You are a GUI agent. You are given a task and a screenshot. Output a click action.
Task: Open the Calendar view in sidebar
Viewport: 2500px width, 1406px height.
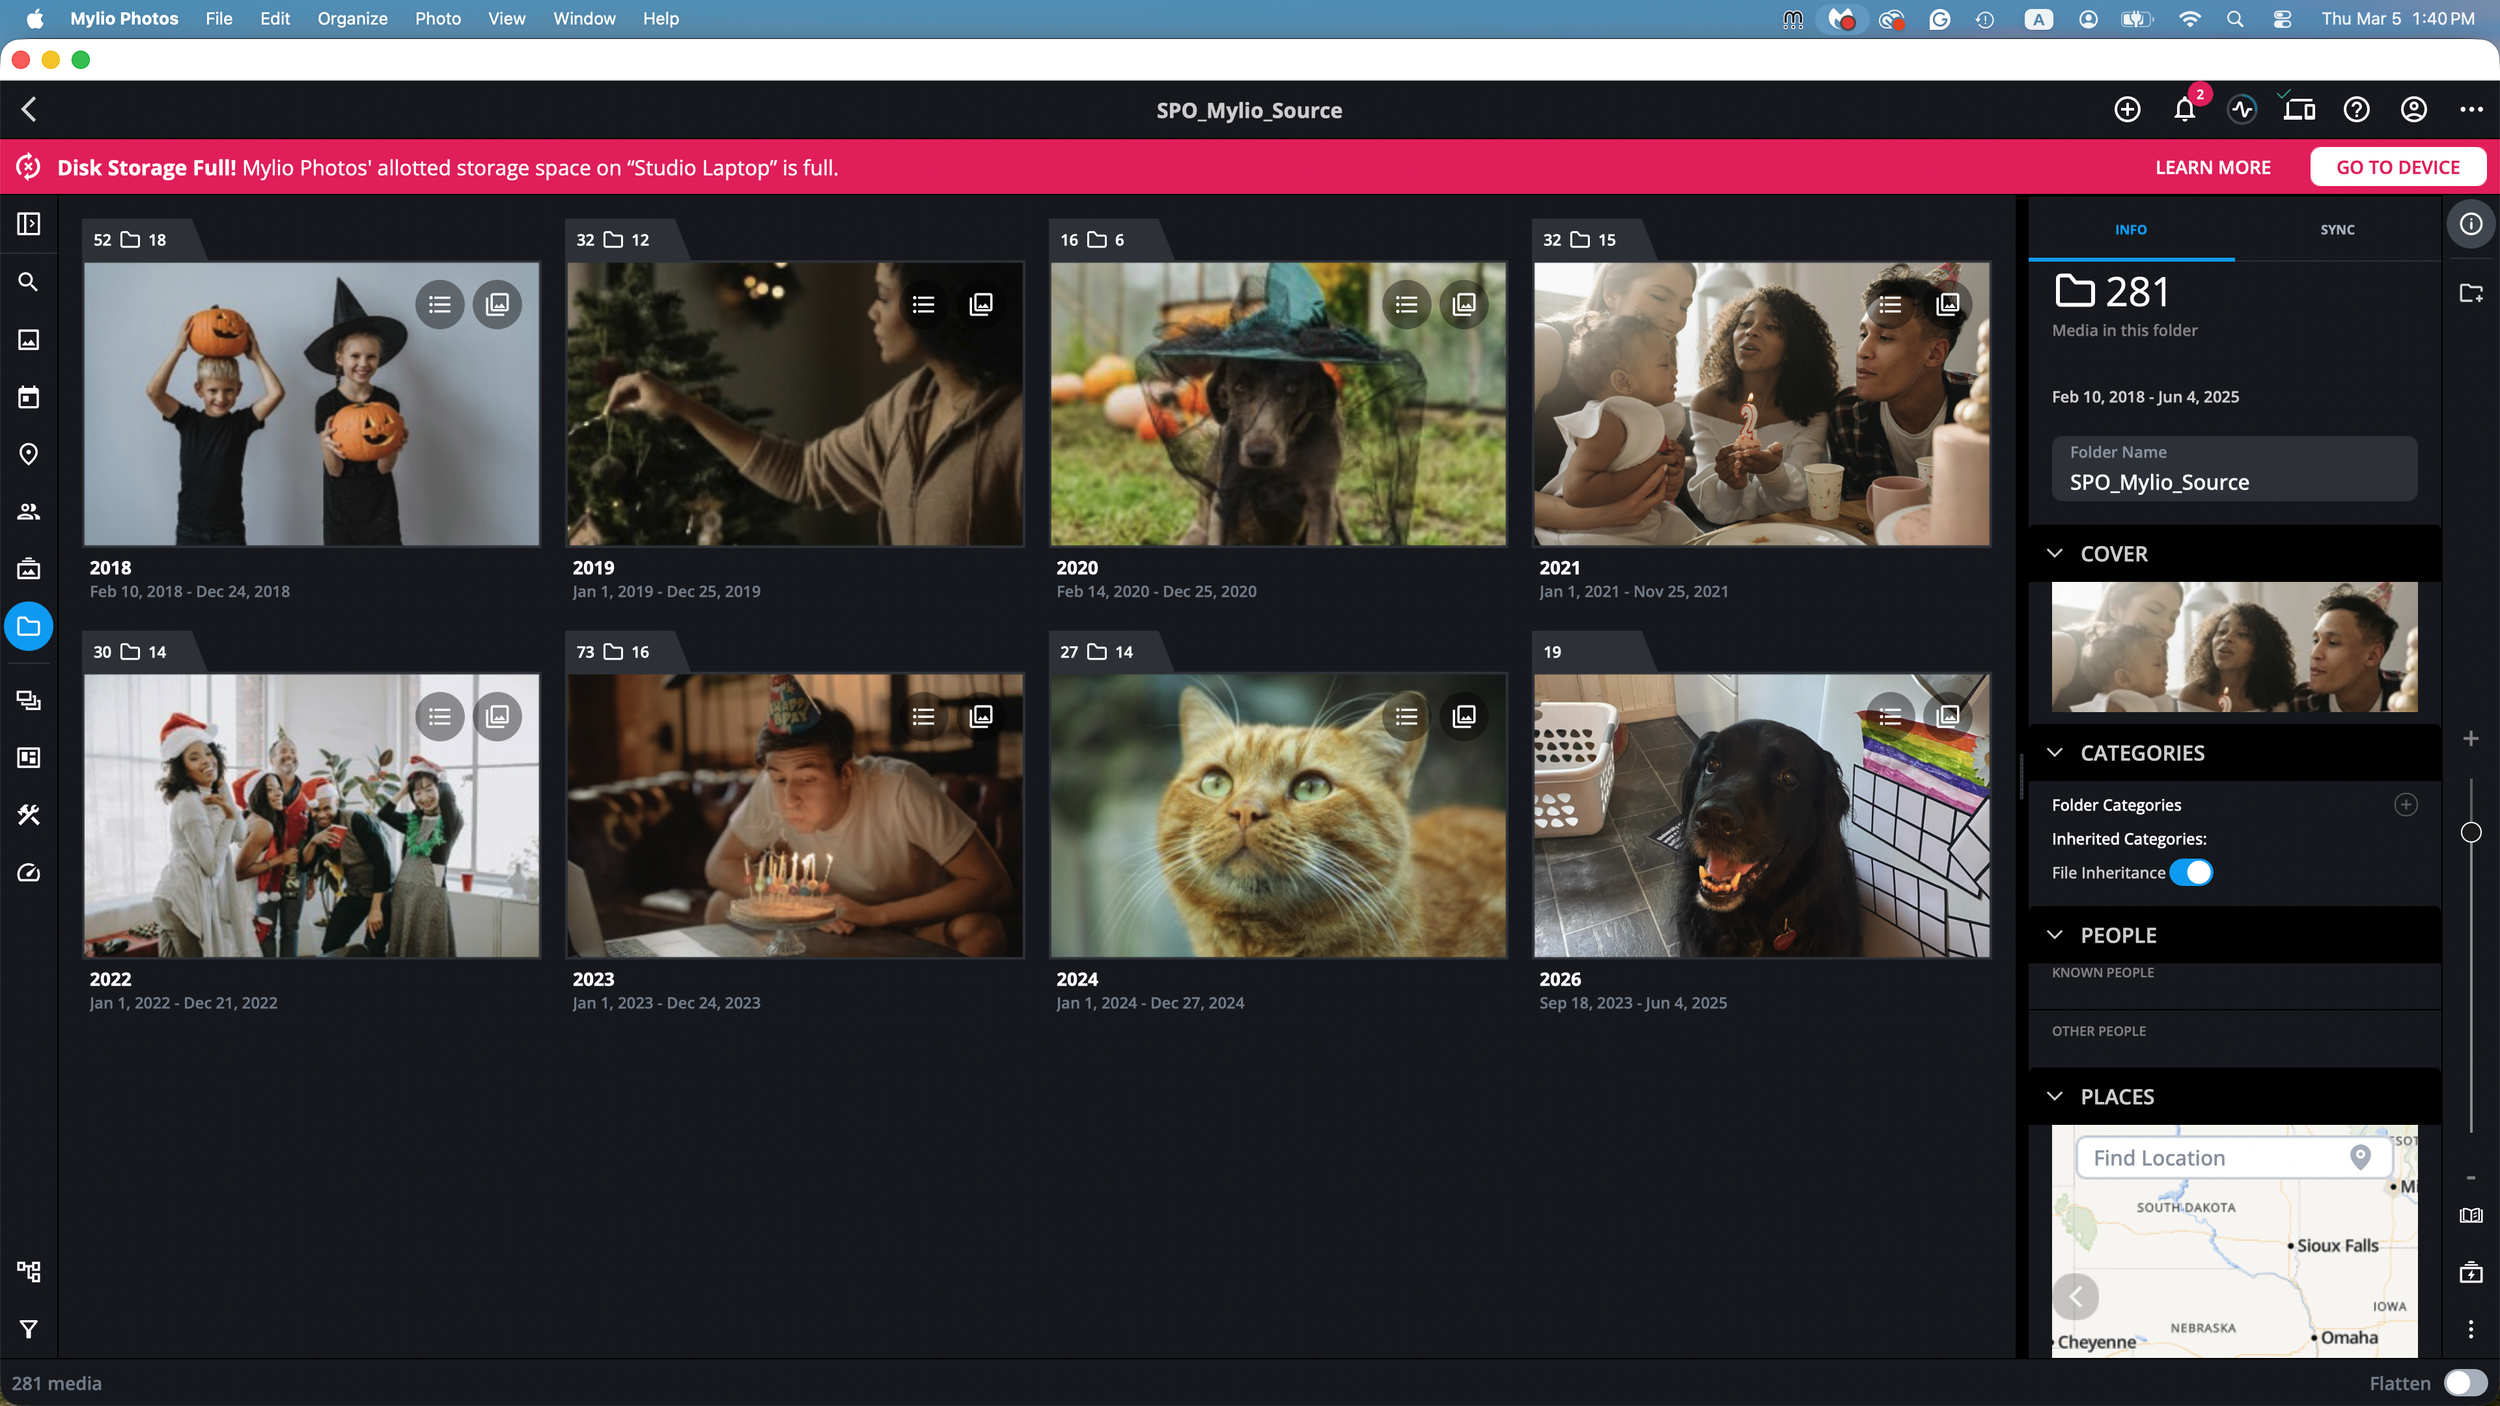click(28, 397)
